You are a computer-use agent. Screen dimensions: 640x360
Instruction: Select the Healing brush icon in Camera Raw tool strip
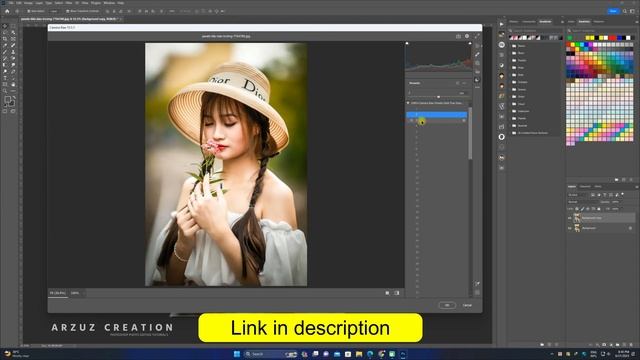(x=477, y=54)
